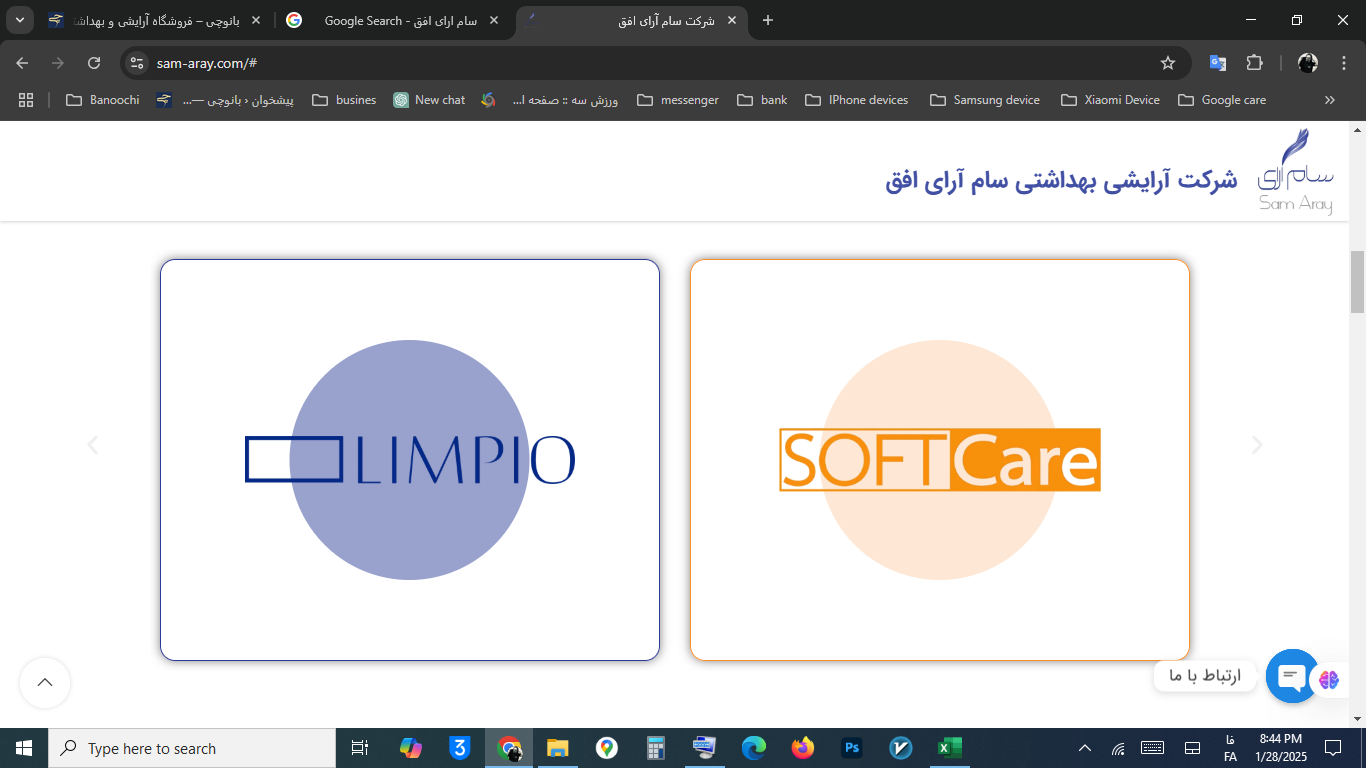Image resolution: width=1366 pixels, height=768 pixels.
Task: Open the Samsung device bookmarks folder
Action: [x=985, y=100]
